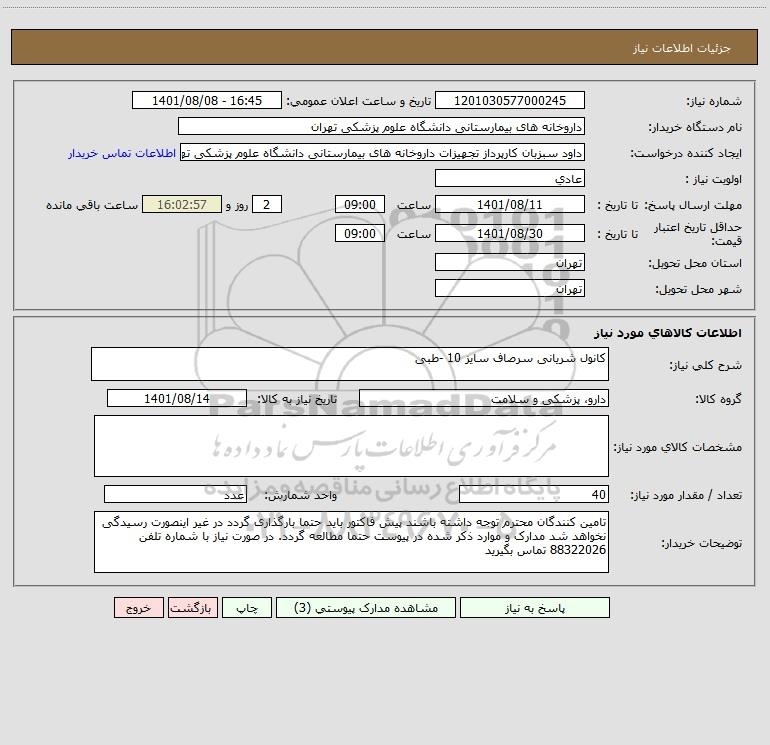Click the 'چاپ' print button

click(247, 608)
